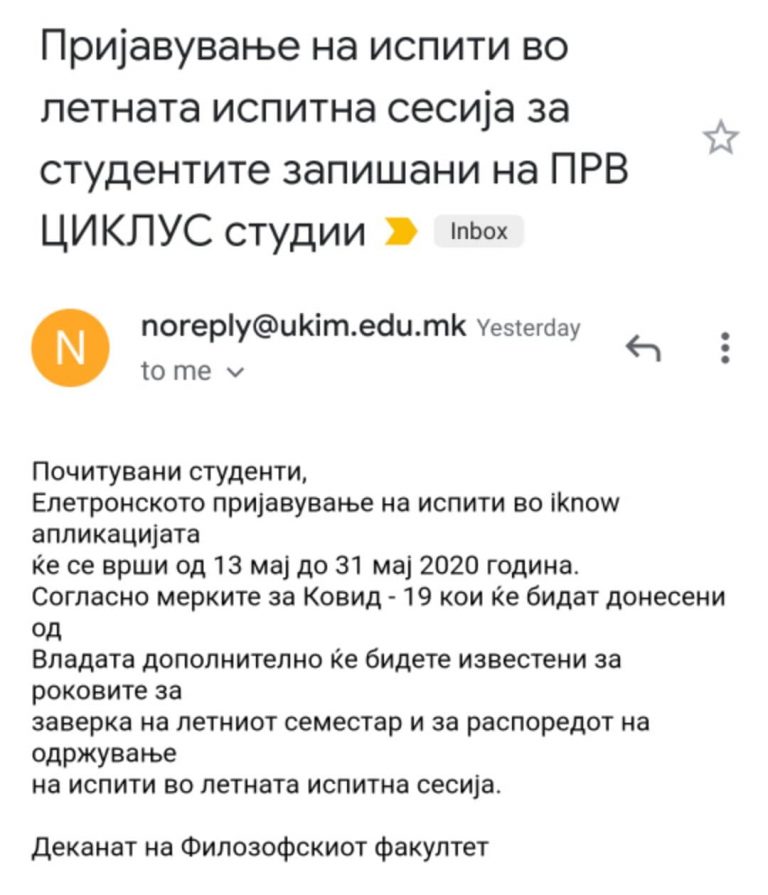Image resolution: width=768 pixels, height=895 pixels.
Task: Tap the reply arrow icon
Action: (643, 348)
